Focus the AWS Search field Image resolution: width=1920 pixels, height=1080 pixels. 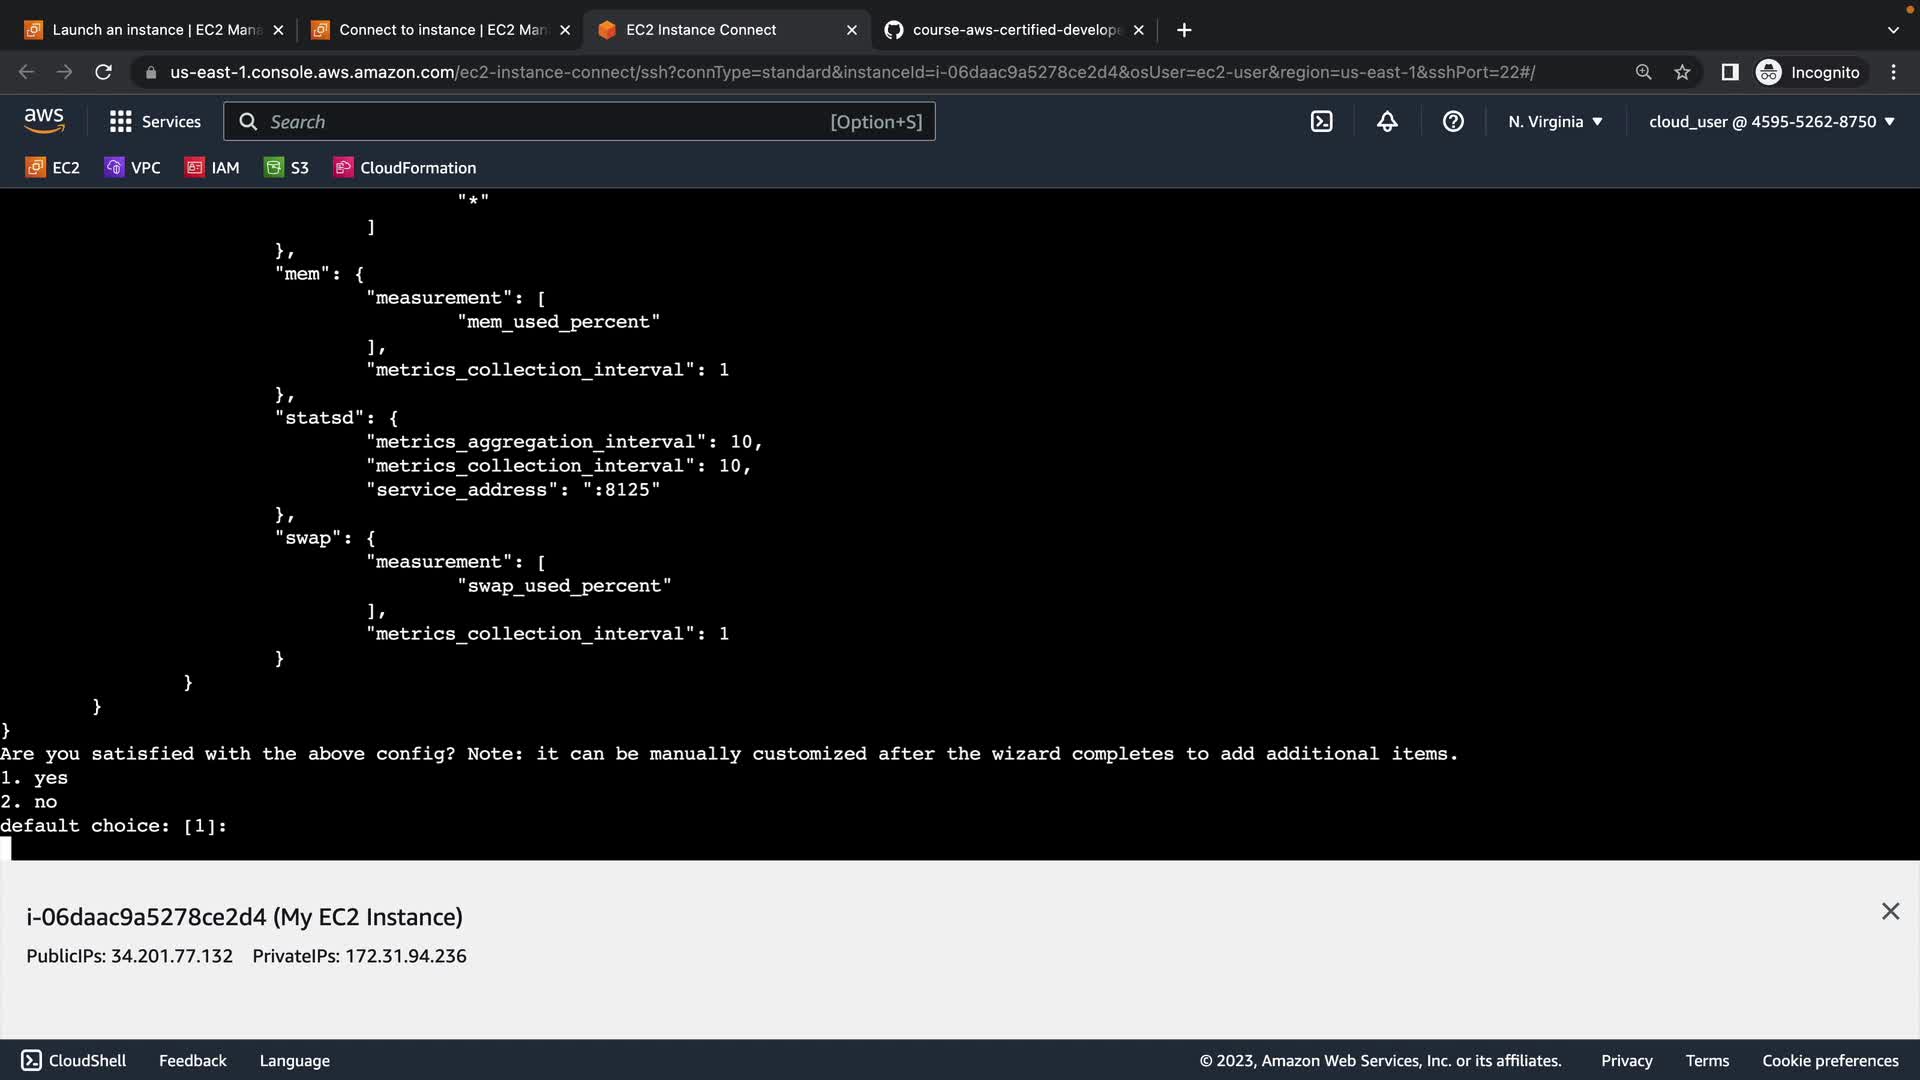click(545, 121)
